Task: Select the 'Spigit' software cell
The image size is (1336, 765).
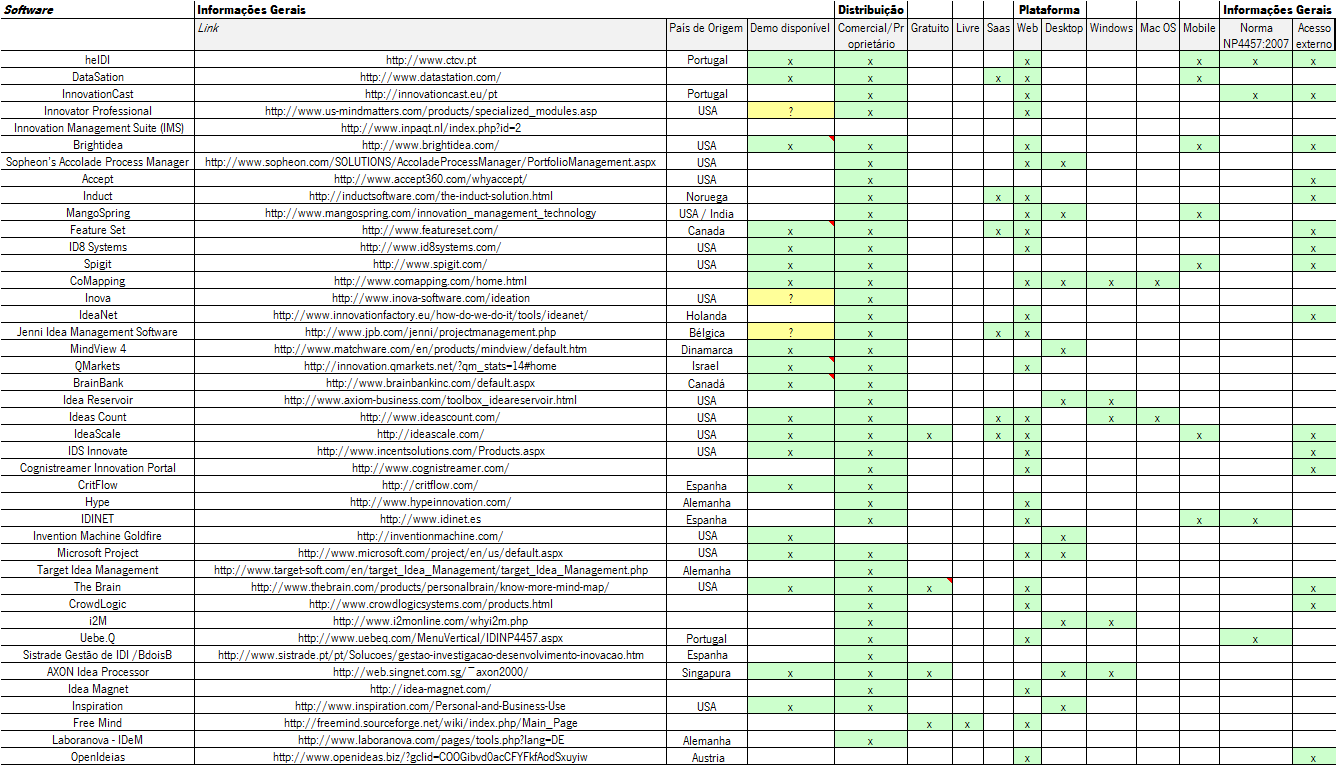Action: click(x=97, y=264)
